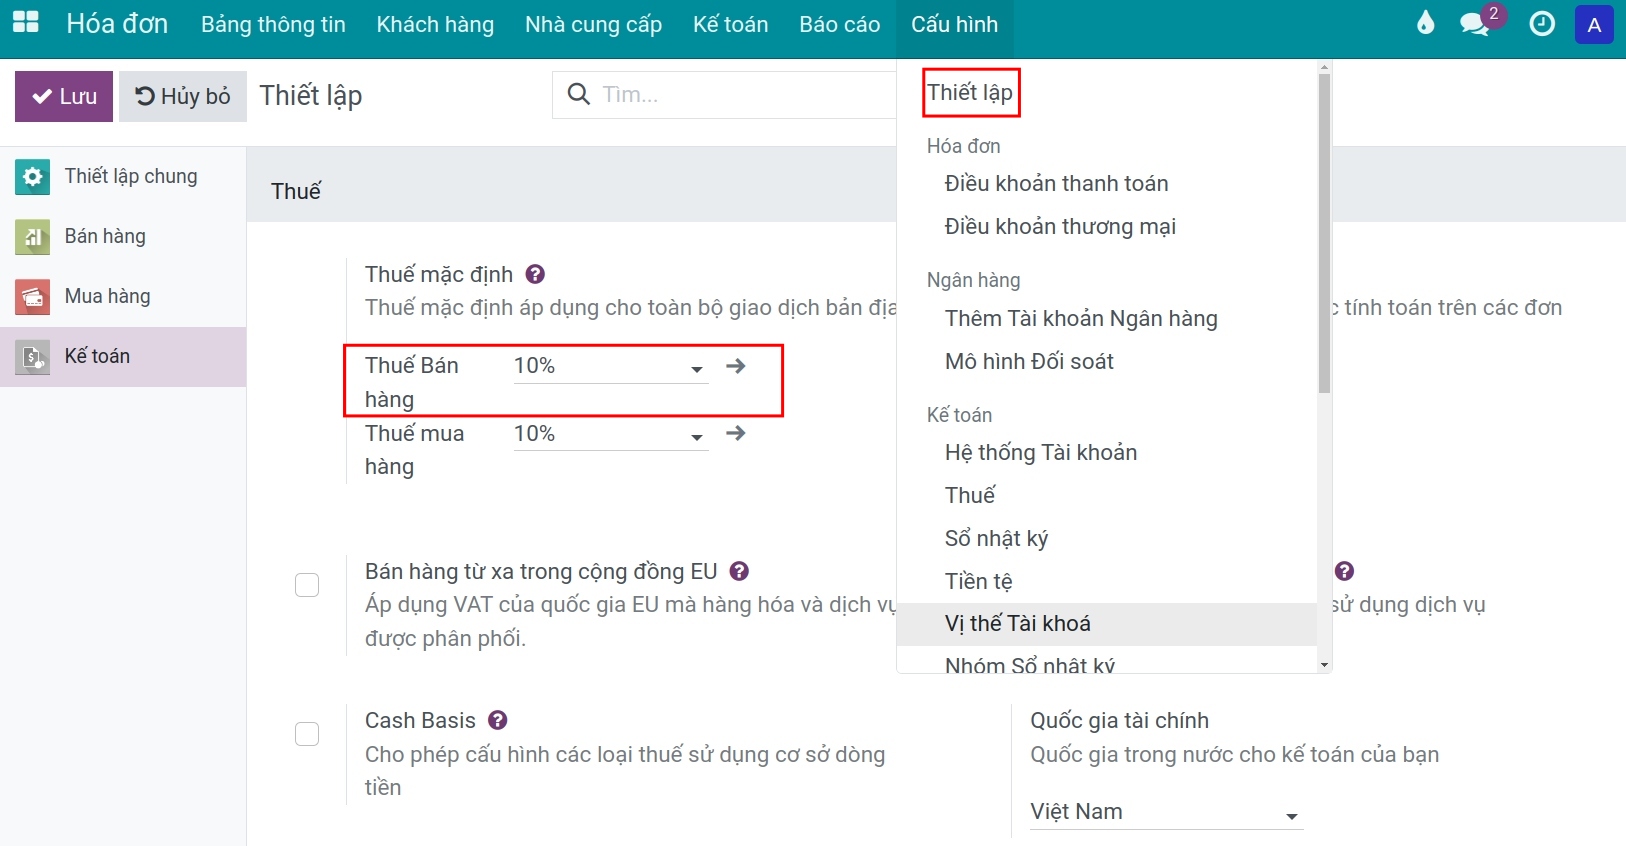Open the Bảng thông tin menu
Image resolution: width=1626 pixels, height=846 pixels.
tap(273, 24)
